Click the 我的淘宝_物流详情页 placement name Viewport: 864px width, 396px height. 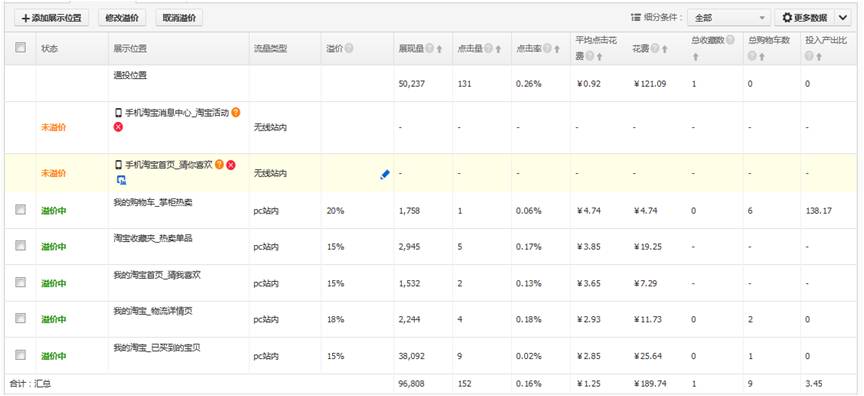[x=153, y=311]
